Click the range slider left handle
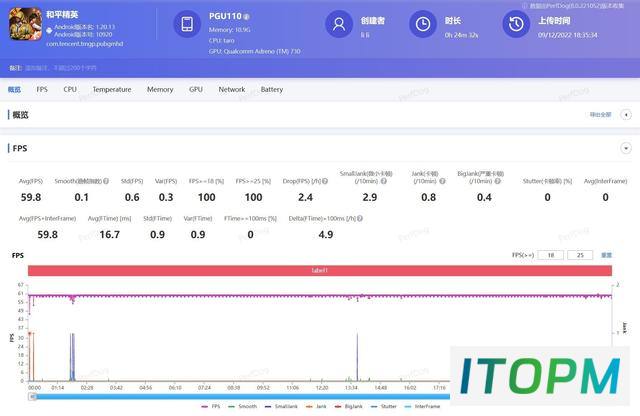Screen dimensions: 640x416 33,396
